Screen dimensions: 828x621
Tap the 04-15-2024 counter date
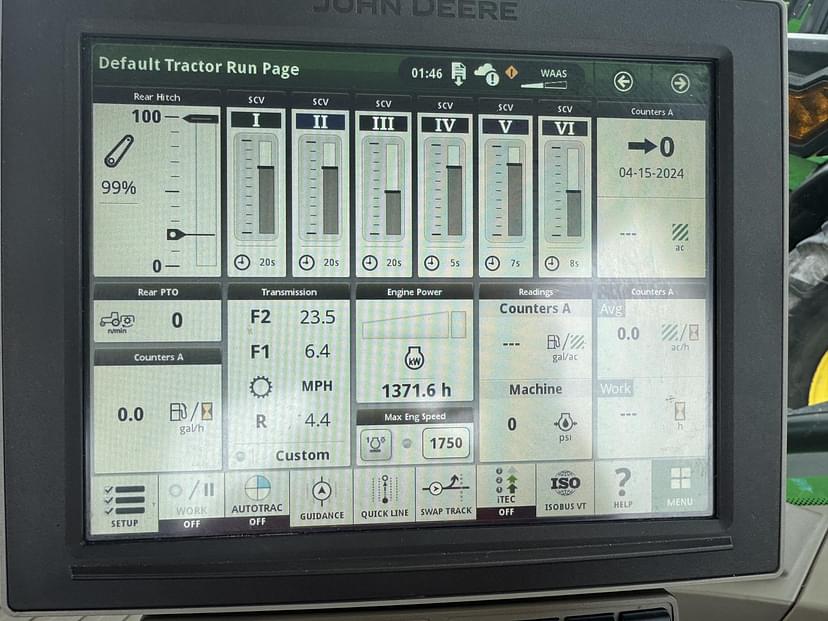(x=651, y=173)
